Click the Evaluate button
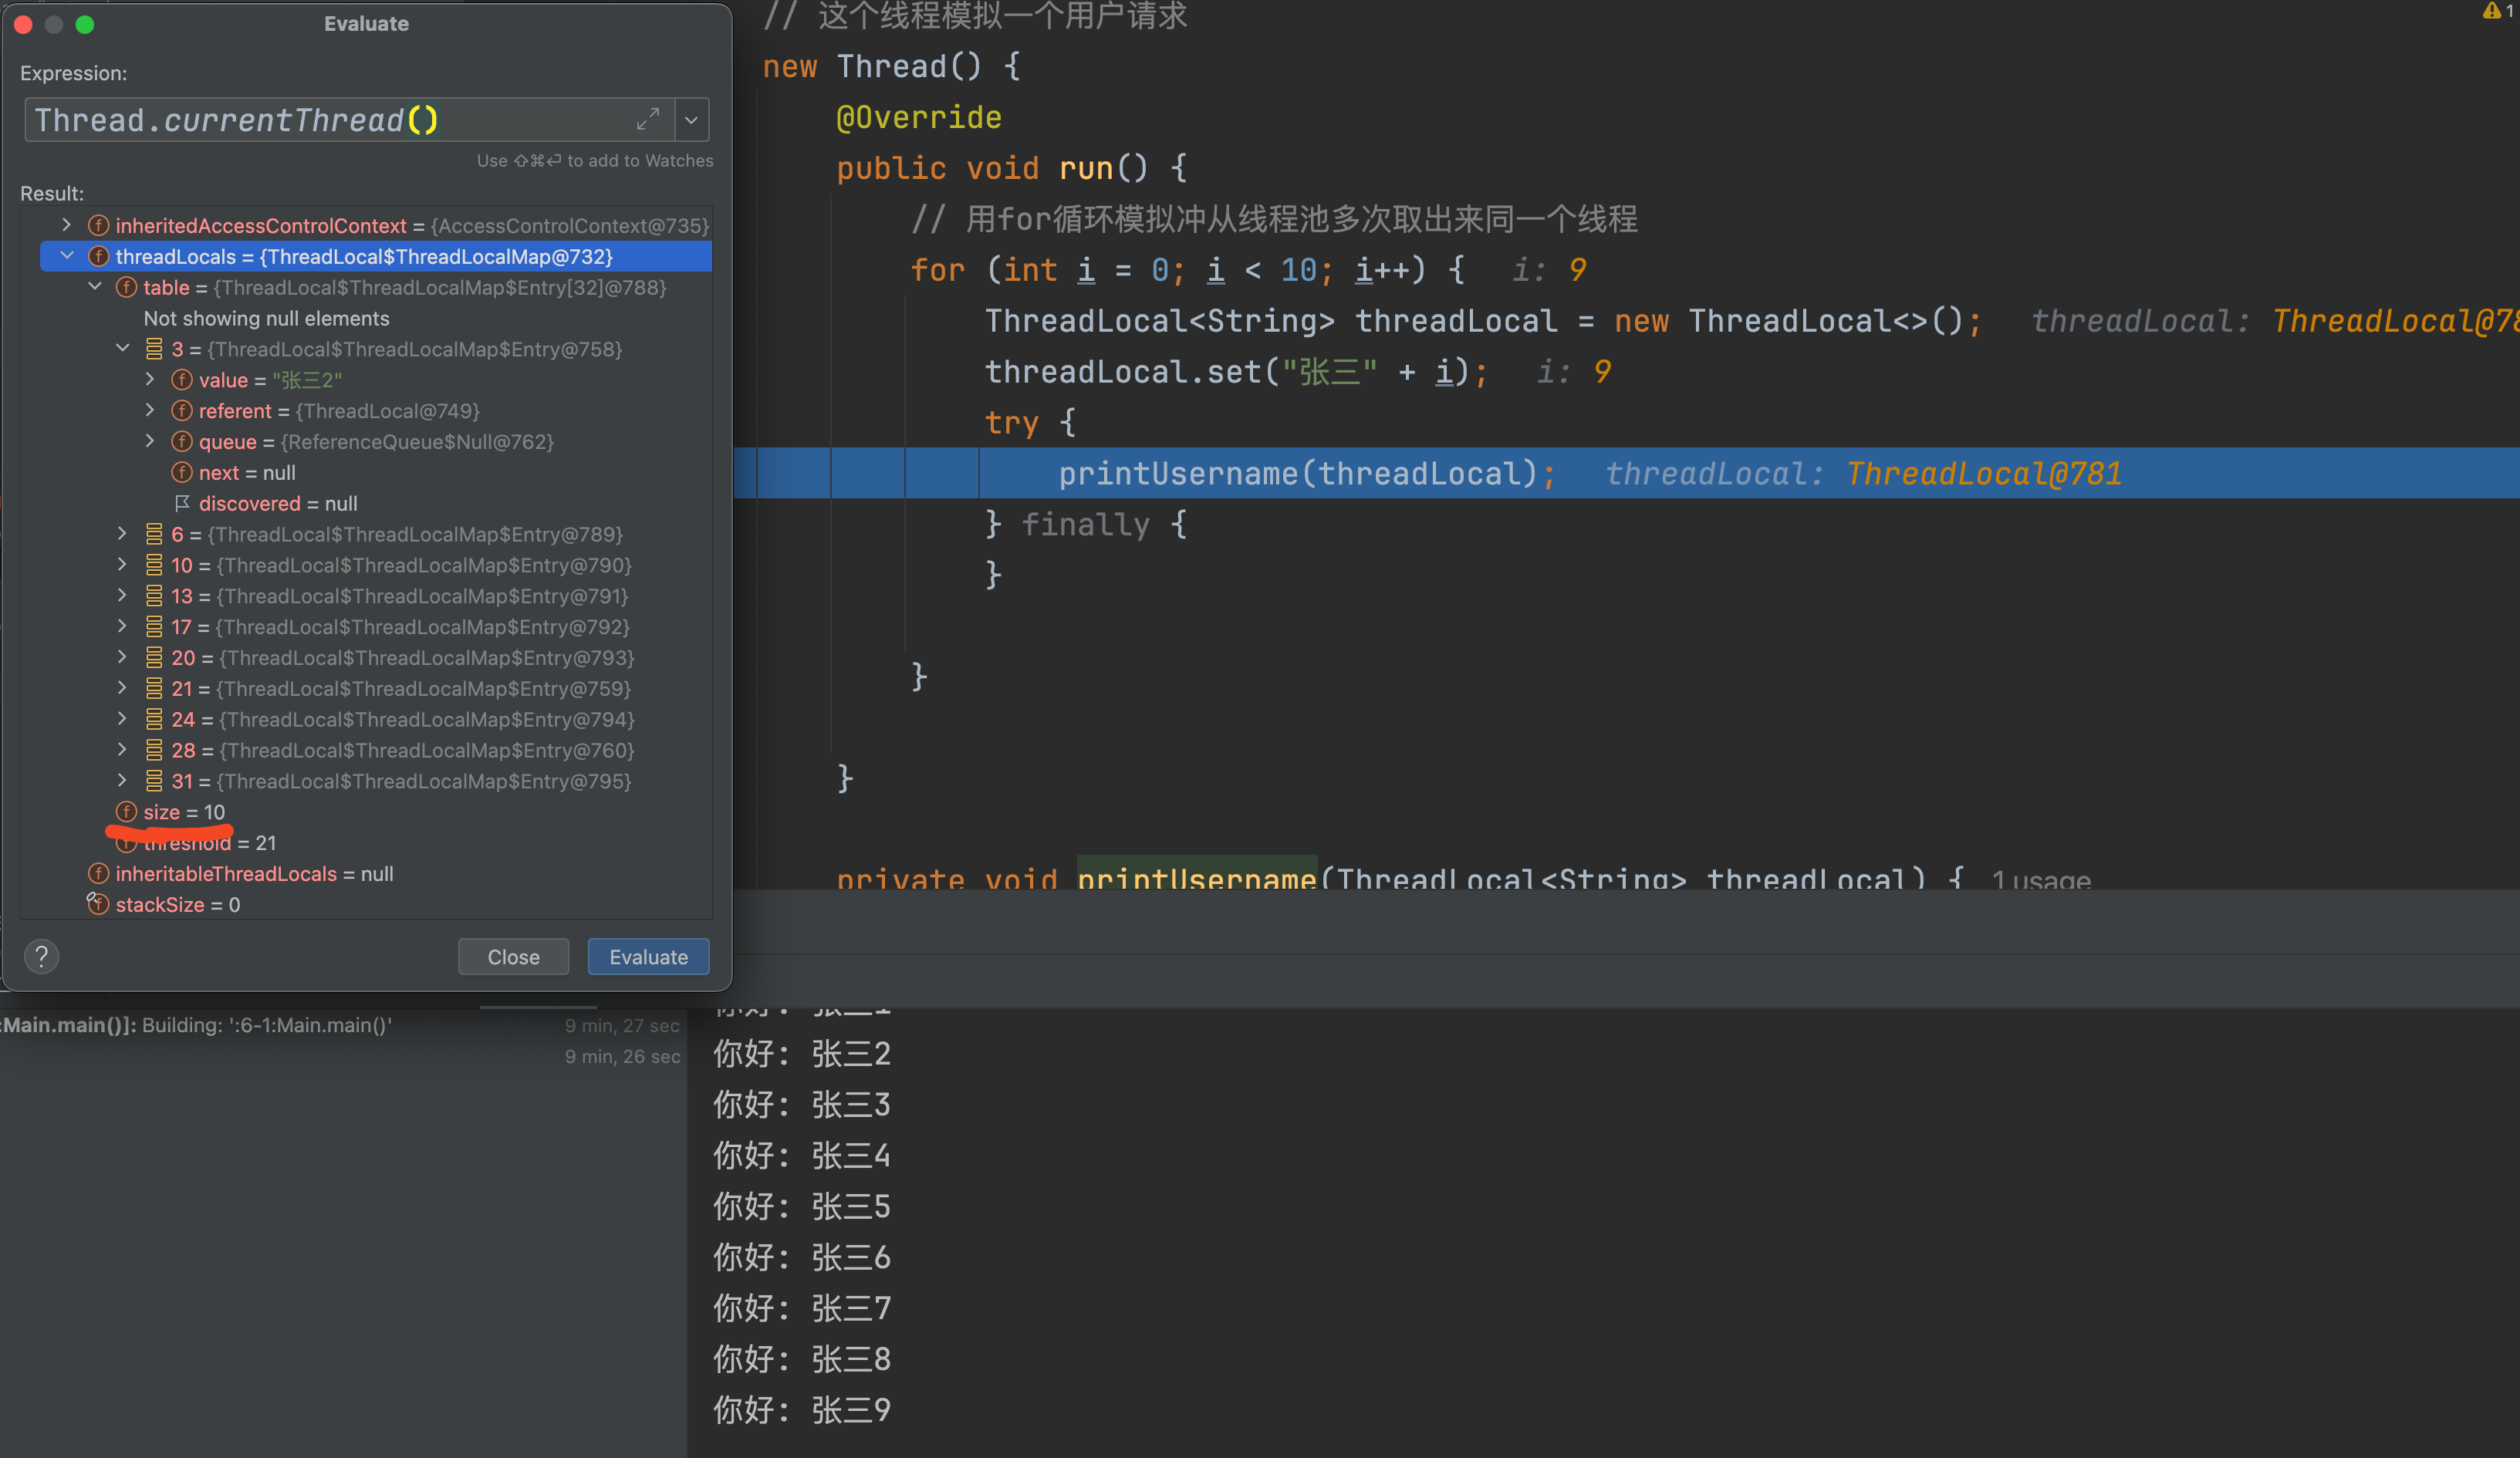 pos(648,957)
